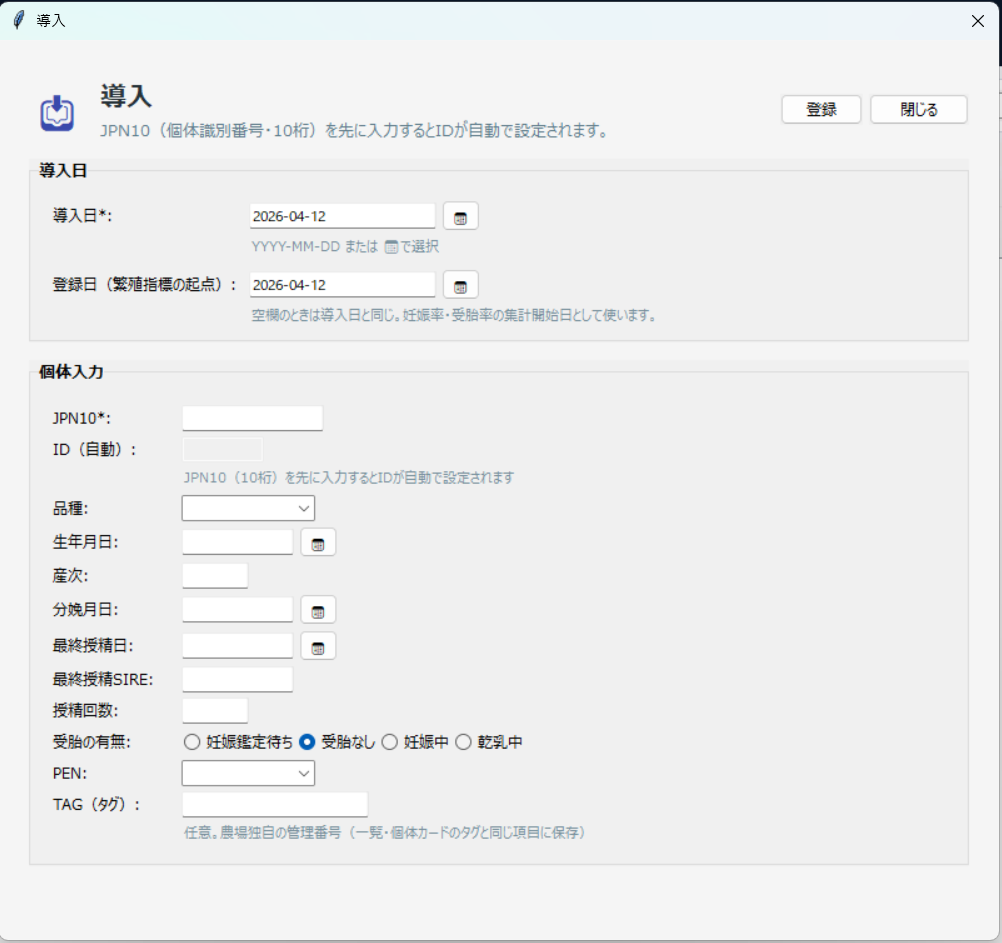This screenshot has width=1002, height=943.
Task: Click the 分娩月日 input field
Action: tap(238, 610)
